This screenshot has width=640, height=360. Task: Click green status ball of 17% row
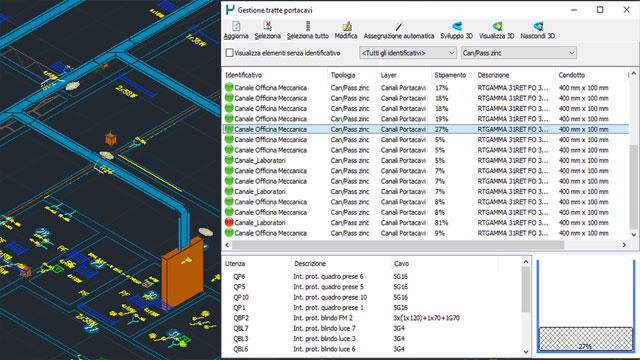coord(229,87)
